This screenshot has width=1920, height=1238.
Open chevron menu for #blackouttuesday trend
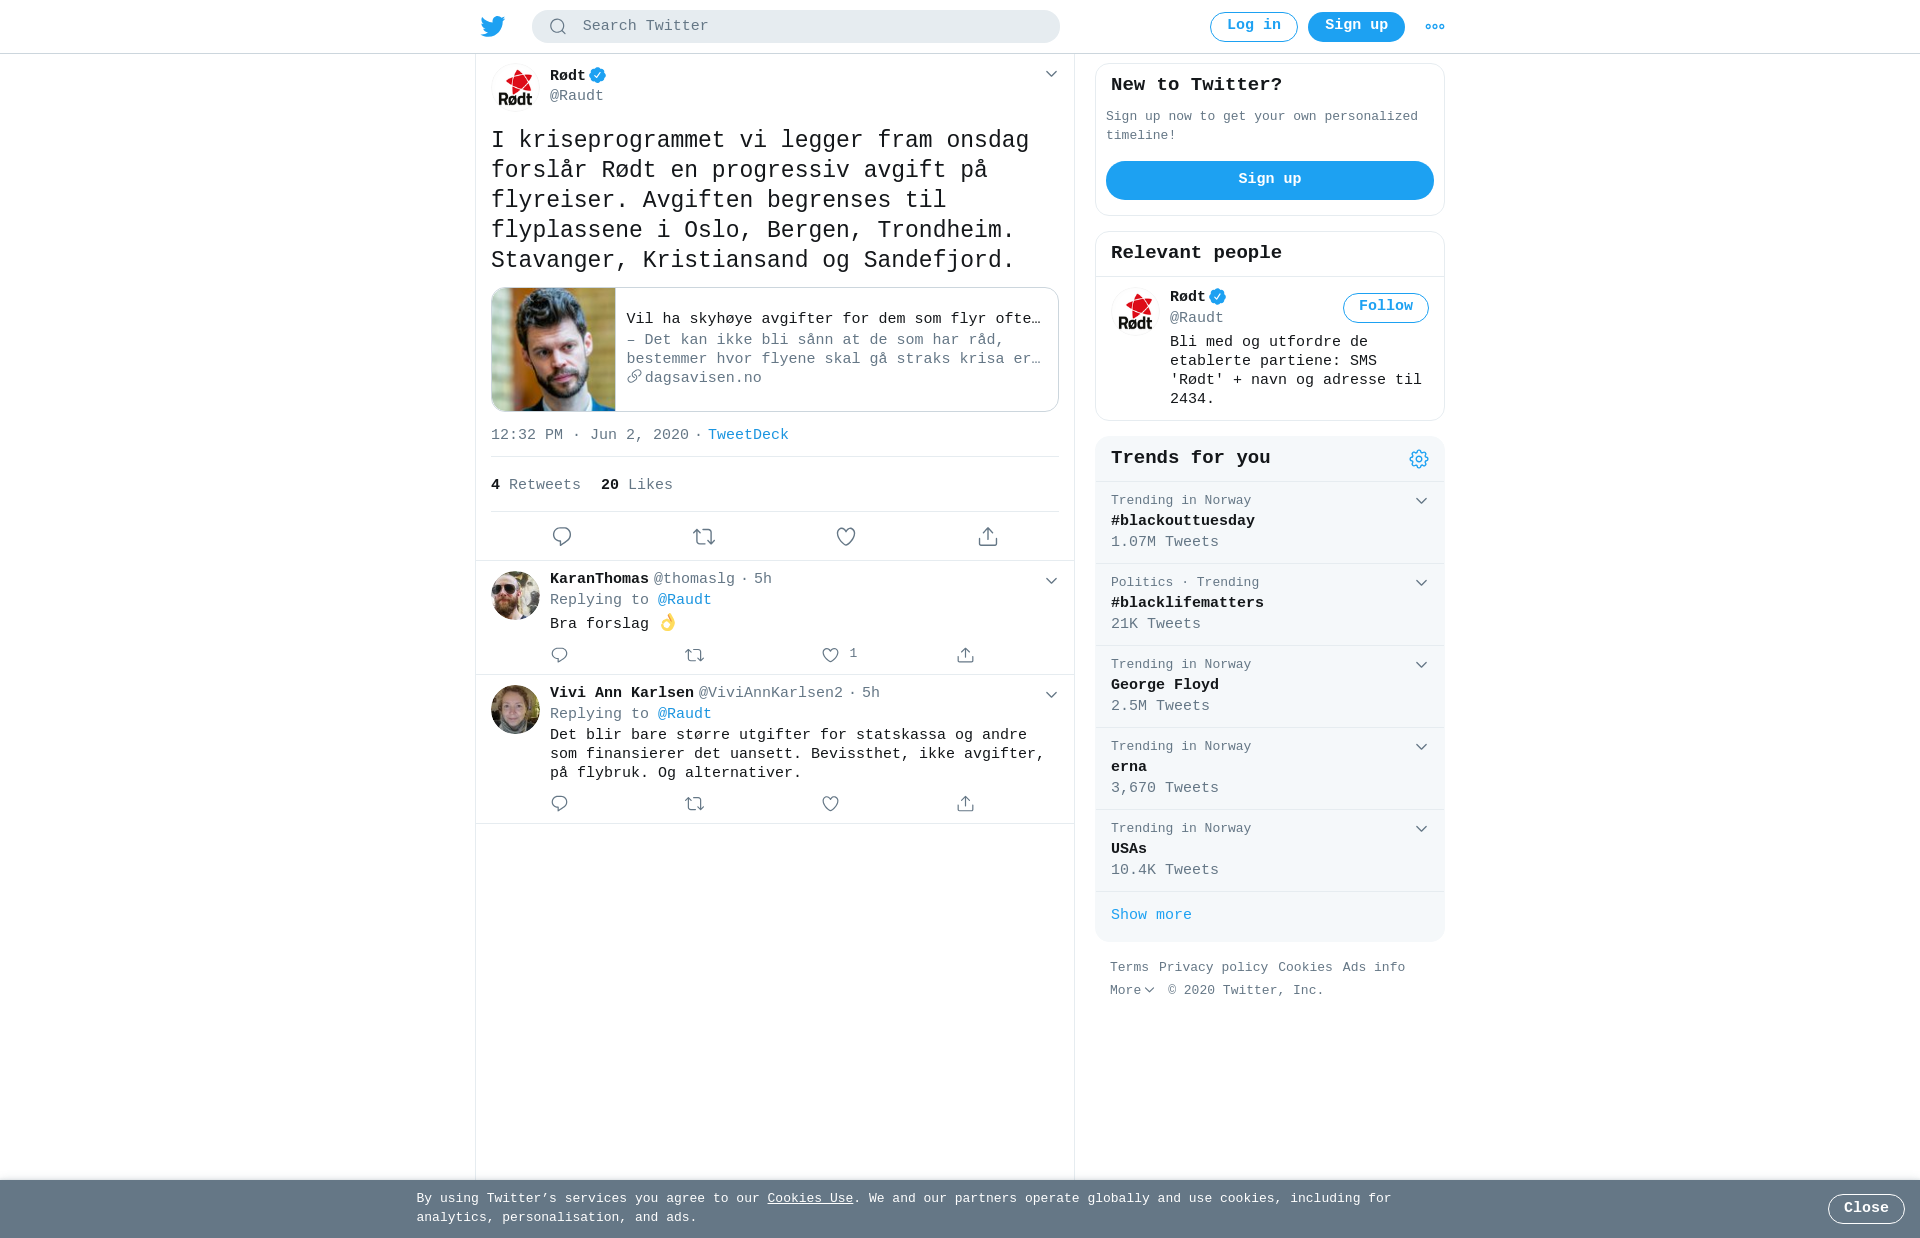[x=1421, y=501]
